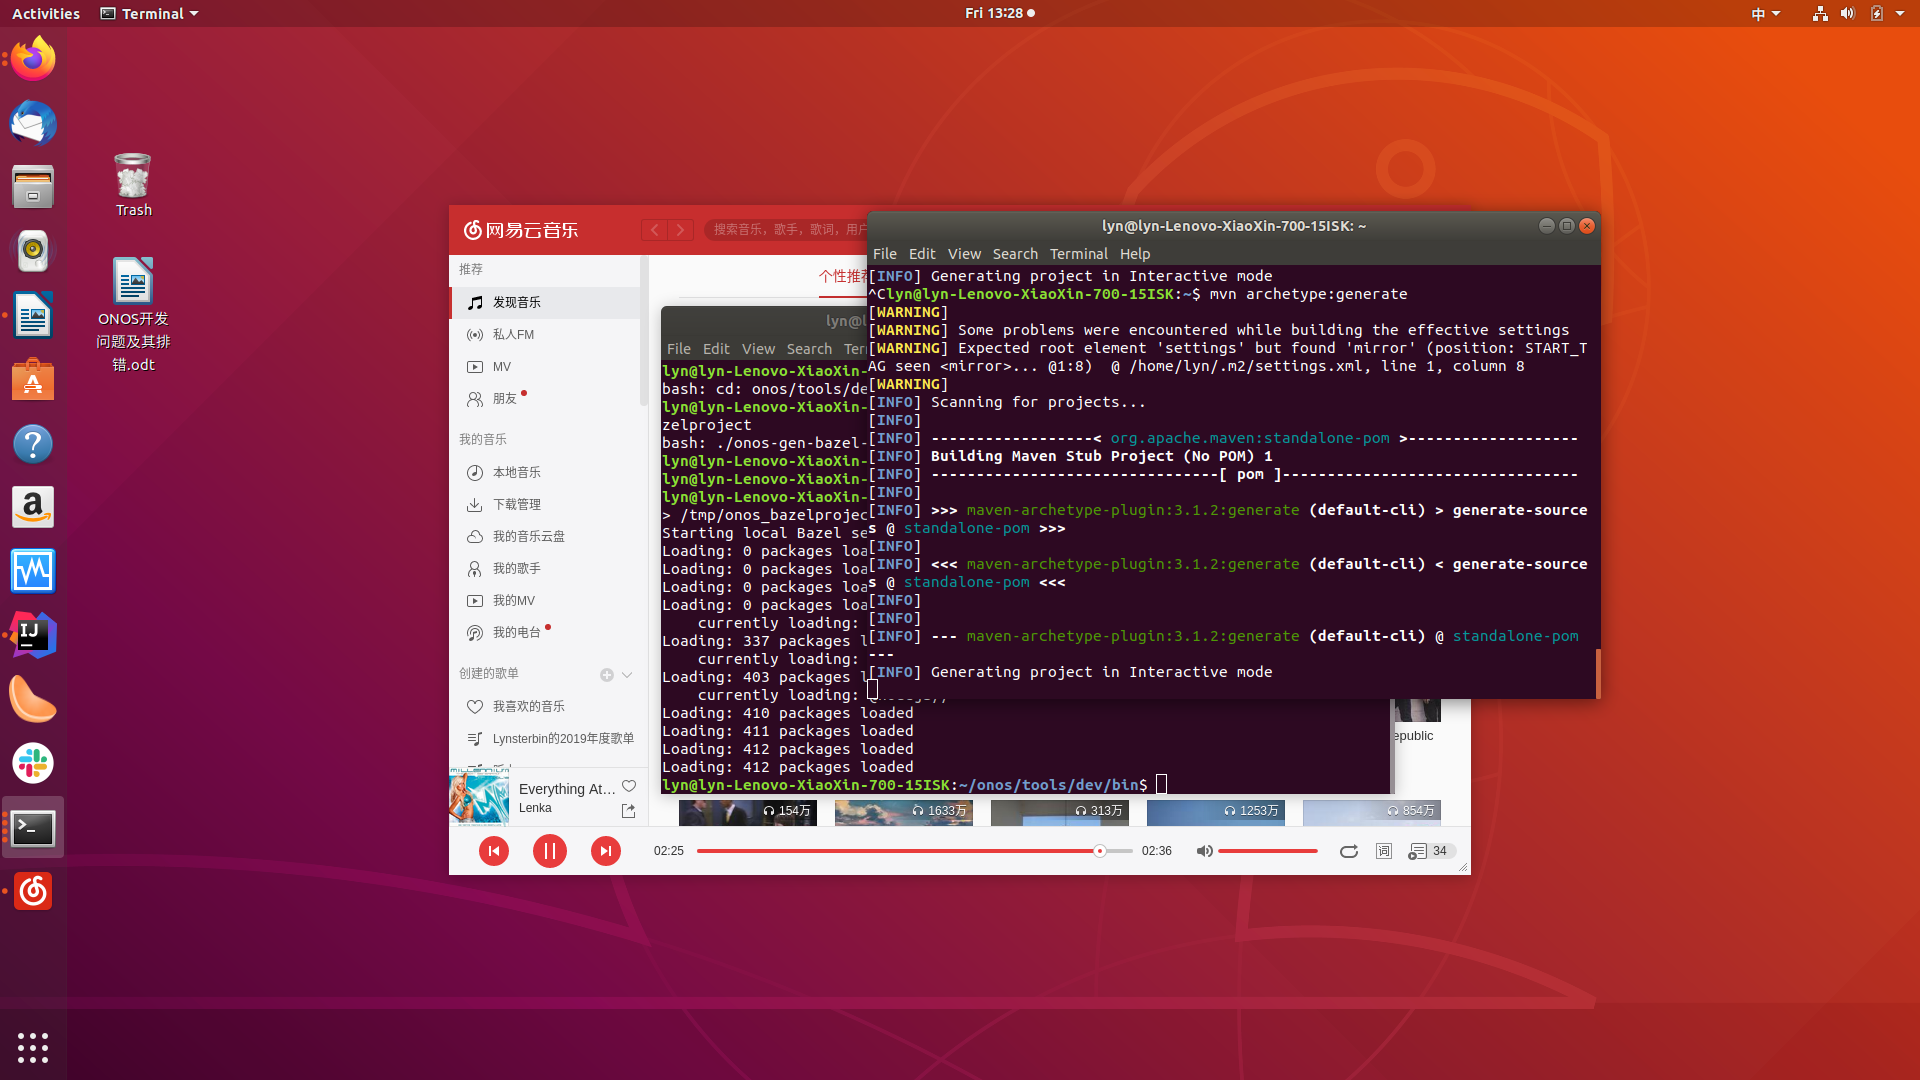Open the Terminal menu in front terminal
The width and height of the screenshot is (1920, 1080).
click(1078, 254)
